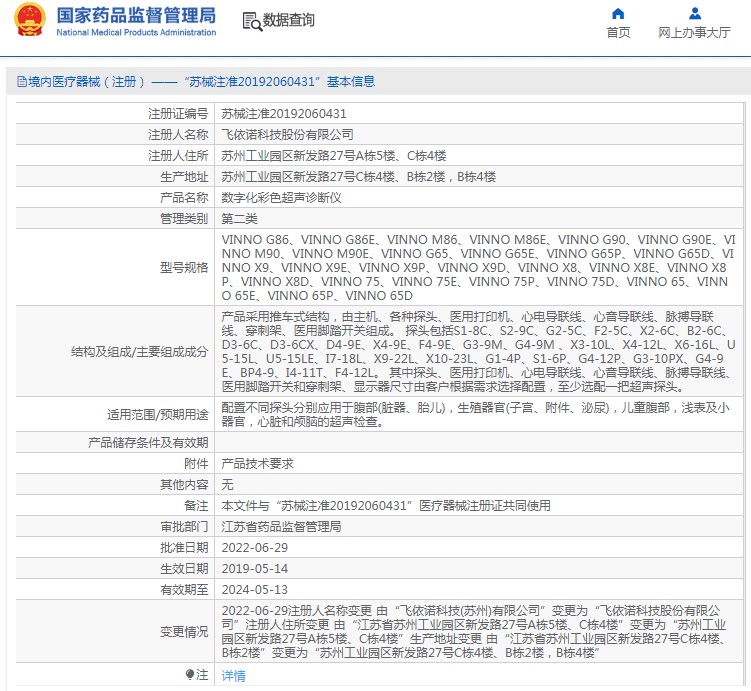Click the 审批部门 row label
Image resolution: width=751 pixels, height=691 pixels.
click(184, 527)
